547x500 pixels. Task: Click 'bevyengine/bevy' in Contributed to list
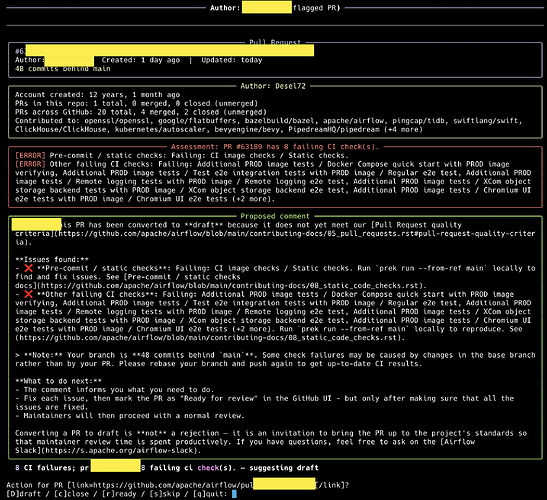(x=247, y=130)
